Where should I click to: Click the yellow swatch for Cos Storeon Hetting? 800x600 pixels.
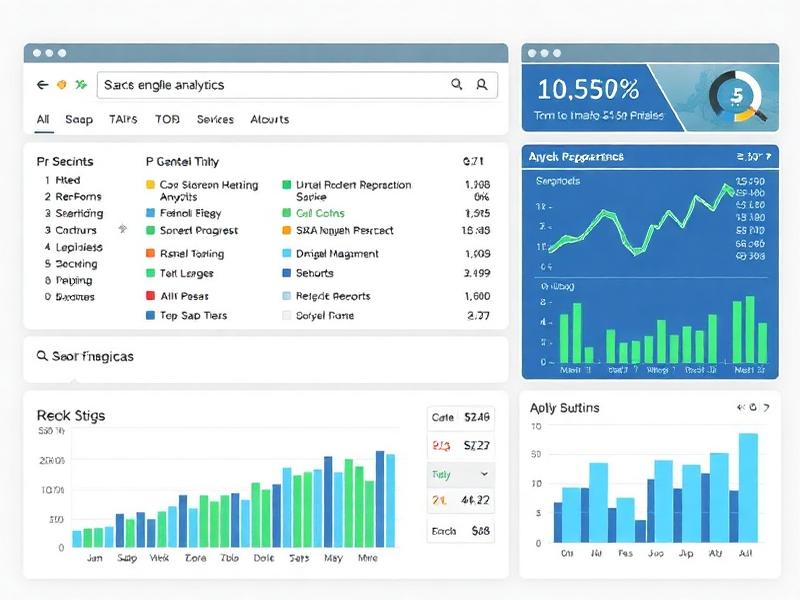151,184
